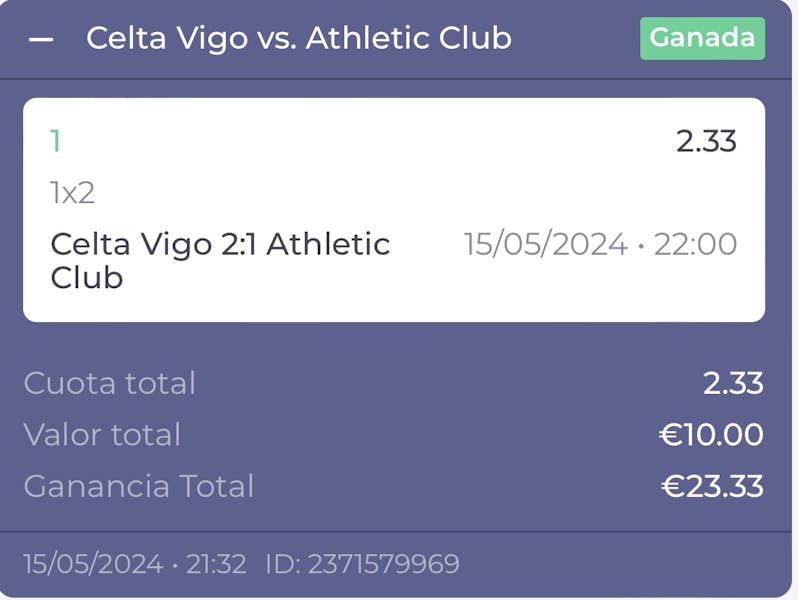Click the match date 15/05/2024 in the card
Screen dimensions: 798x600
coord(545,244)
